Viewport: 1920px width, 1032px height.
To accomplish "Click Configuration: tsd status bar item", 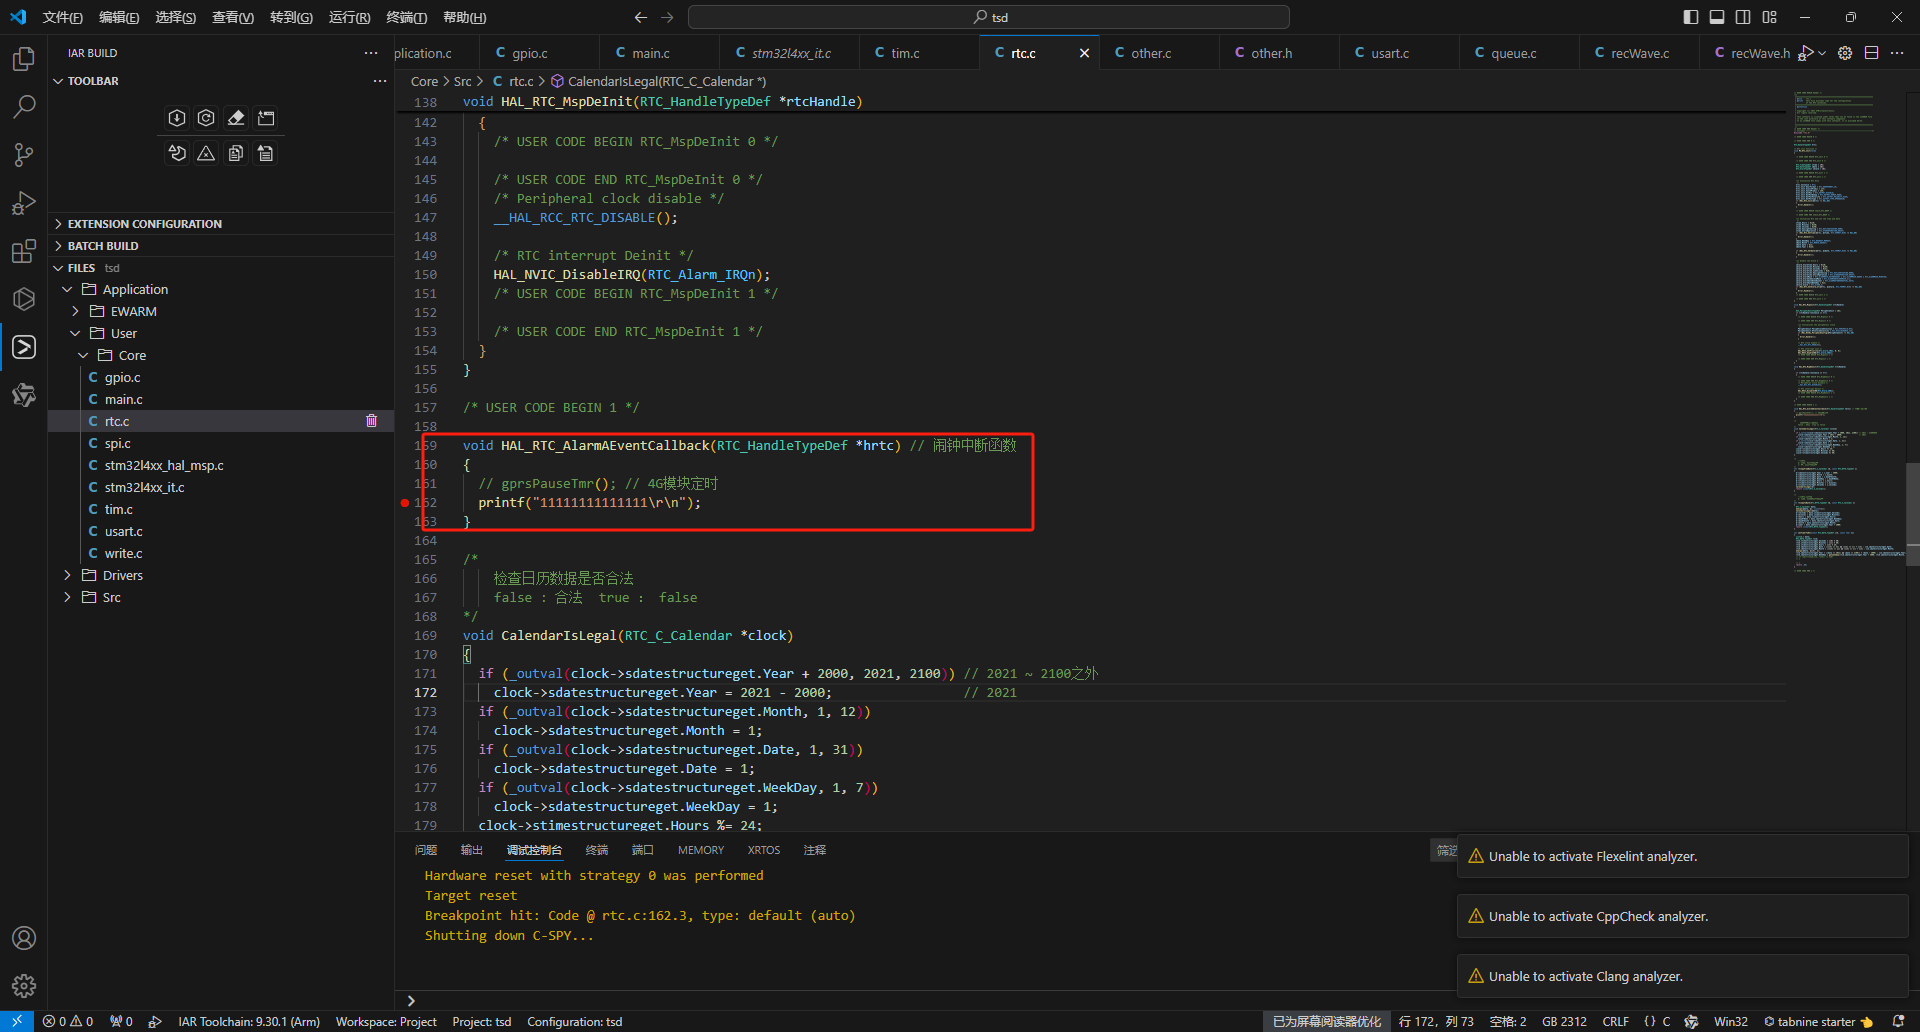I will click(575, 1021).
